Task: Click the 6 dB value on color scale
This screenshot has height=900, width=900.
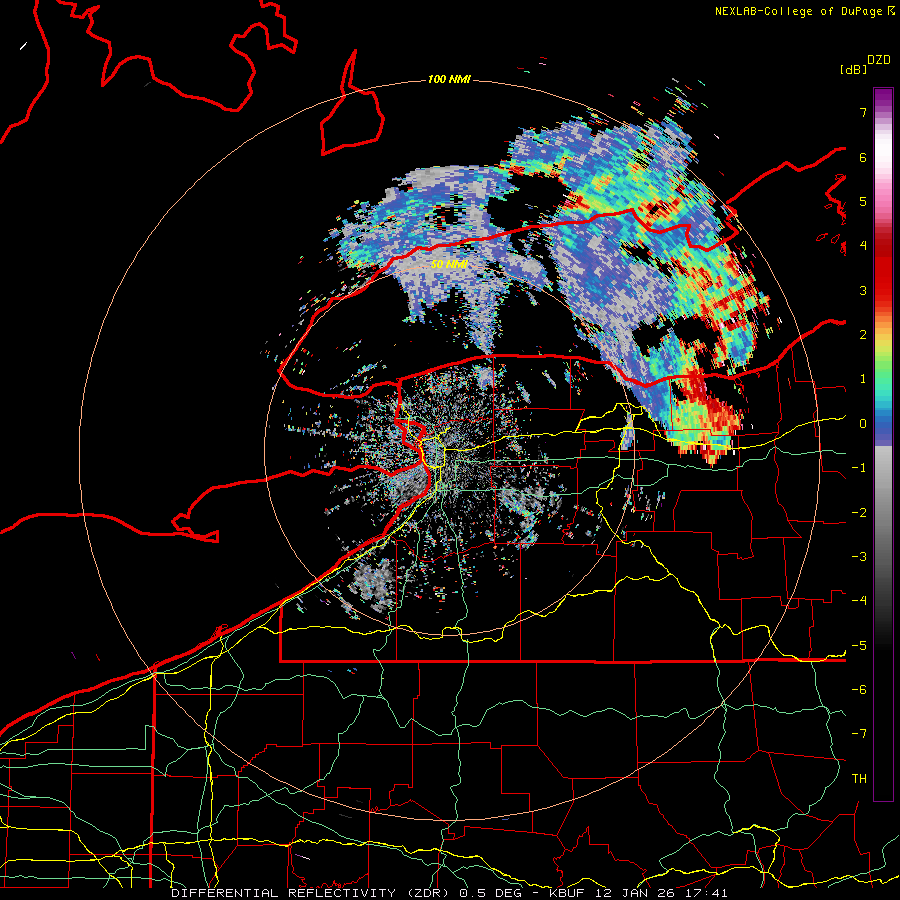Action: coord(863,157)
